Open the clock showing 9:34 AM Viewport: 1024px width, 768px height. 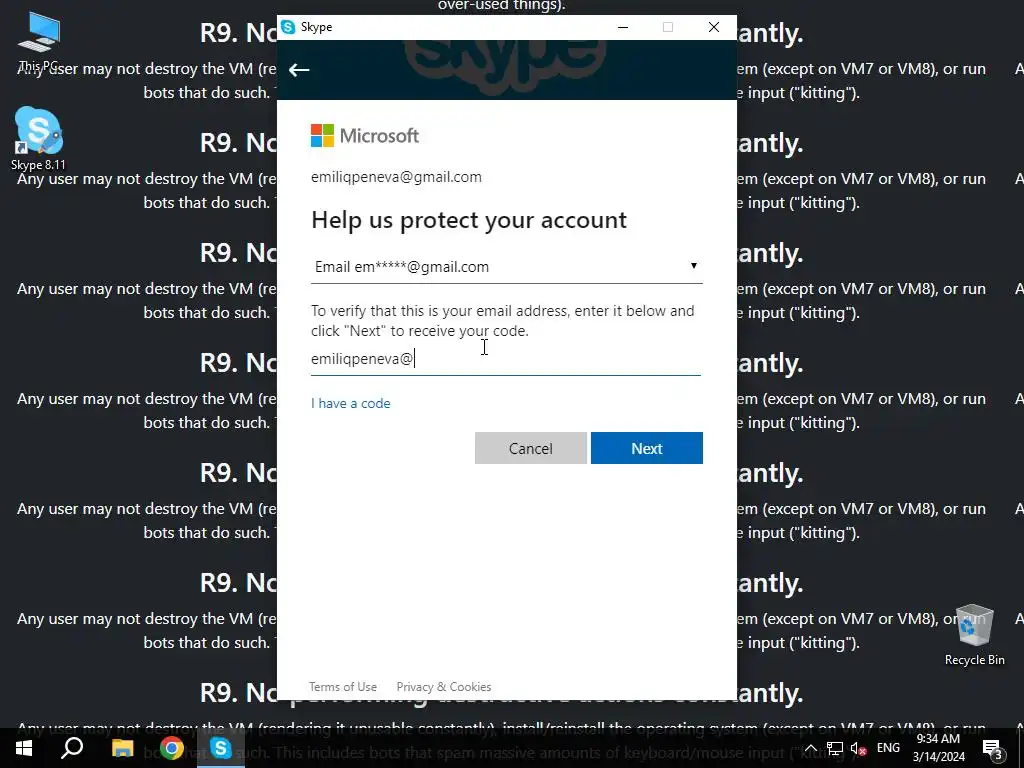coord(938,748)
